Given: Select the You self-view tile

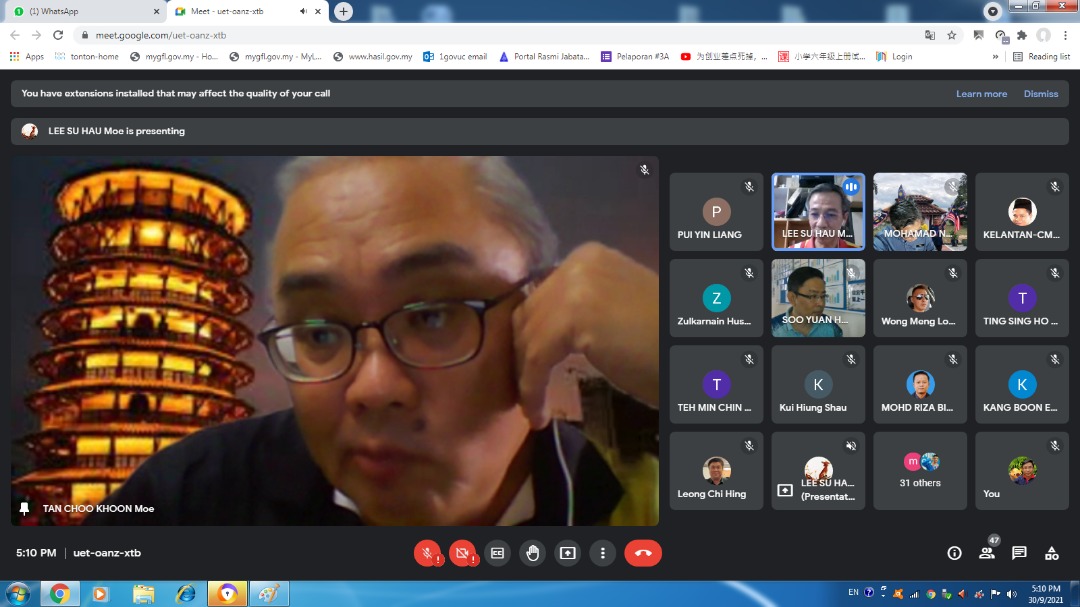Looking at the screenshot, I should [1022, 471].
